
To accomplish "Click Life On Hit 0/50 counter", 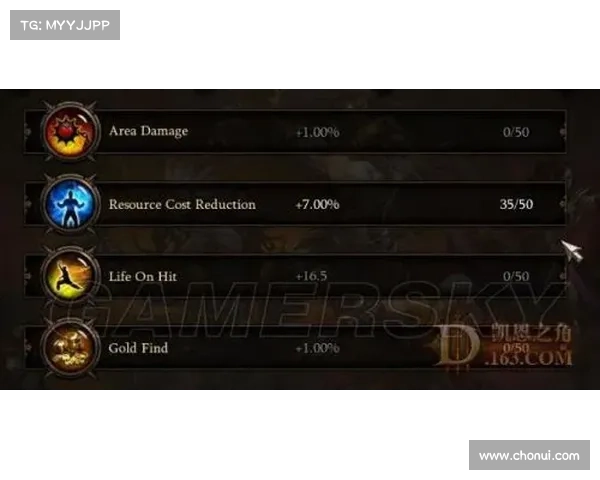I will [516, 276].
